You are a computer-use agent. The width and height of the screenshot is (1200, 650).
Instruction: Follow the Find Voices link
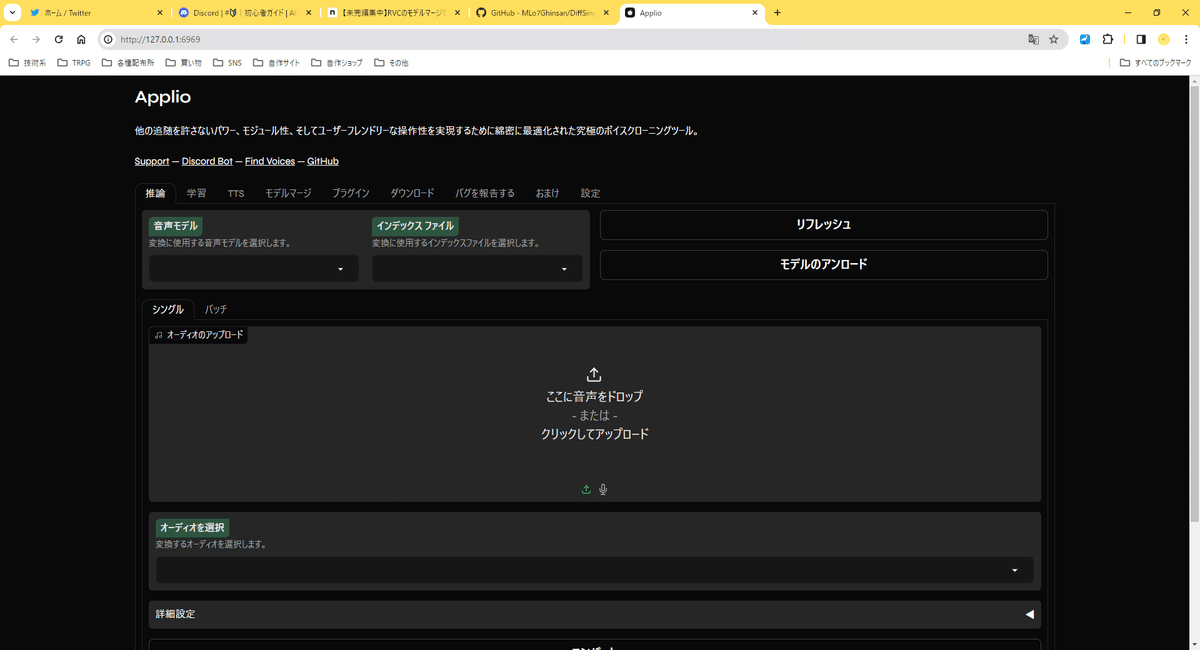270,161
